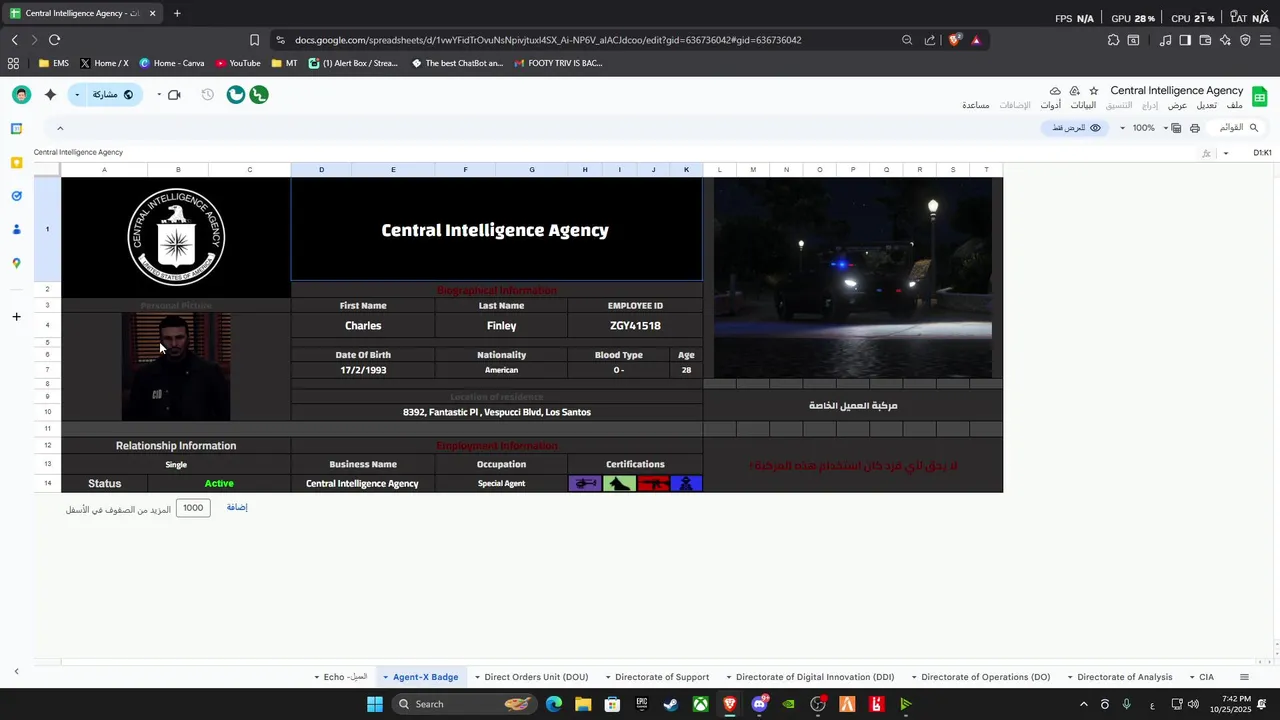Start a Meet call with camera icon

(x=174, y=95)
